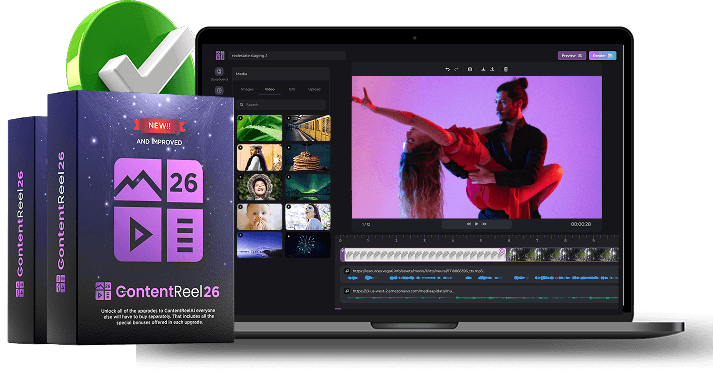This screenshot has height=382, width=713.
Task: Click the undo arrow above the preview
Action: click(447, 69)
